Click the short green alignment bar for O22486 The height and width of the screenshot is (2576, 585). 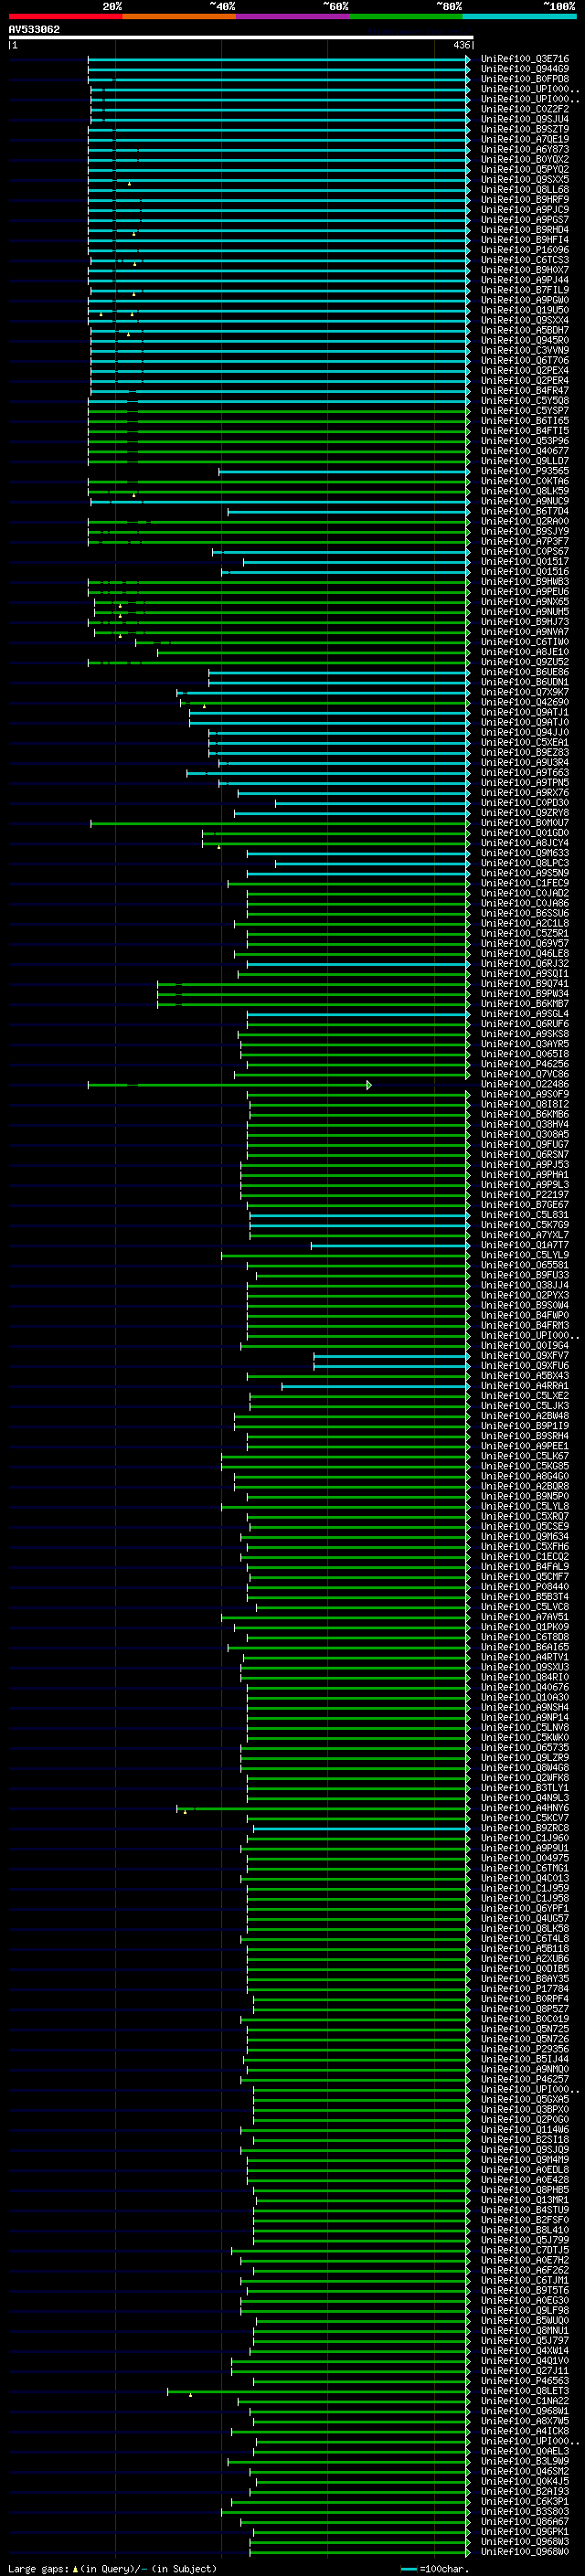(x=229, y=1085)
